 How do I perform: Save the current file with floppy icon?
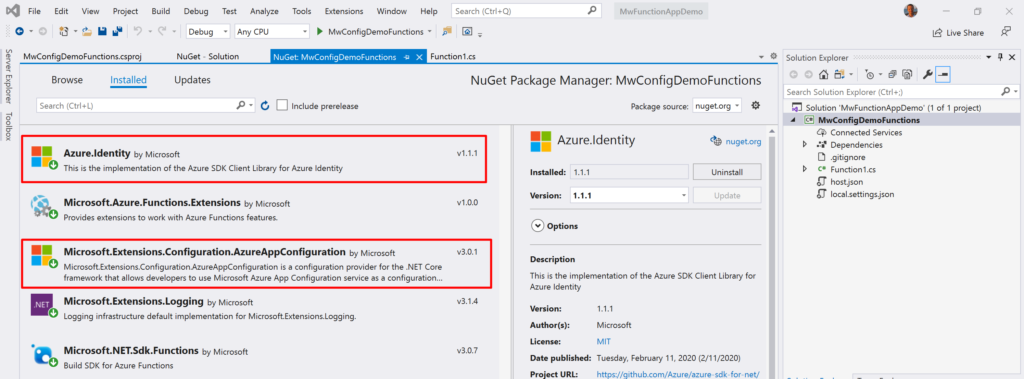[x=102, y=31]
